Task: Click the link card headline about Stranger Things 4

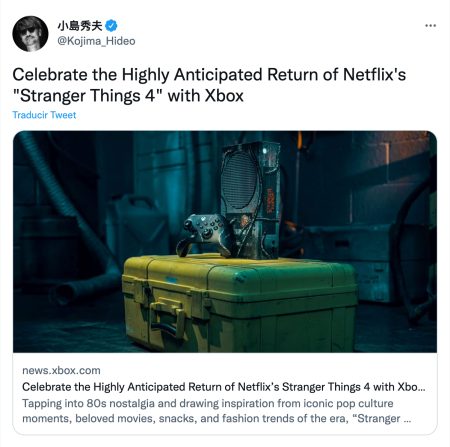Action: point(224,387)
